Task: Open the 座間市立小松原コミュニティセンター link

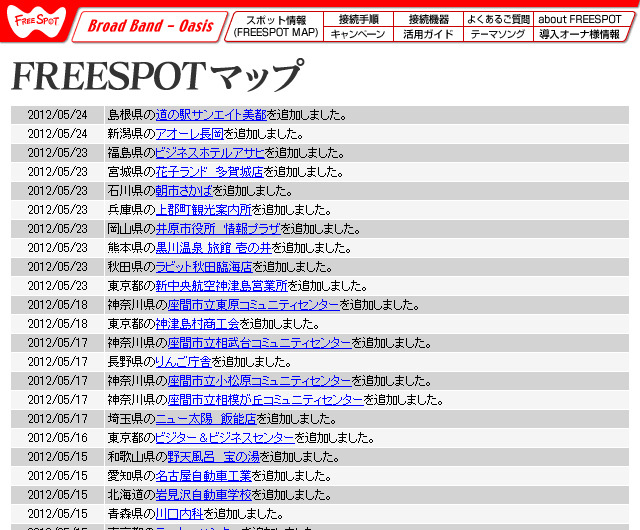Action: point(260,381)
